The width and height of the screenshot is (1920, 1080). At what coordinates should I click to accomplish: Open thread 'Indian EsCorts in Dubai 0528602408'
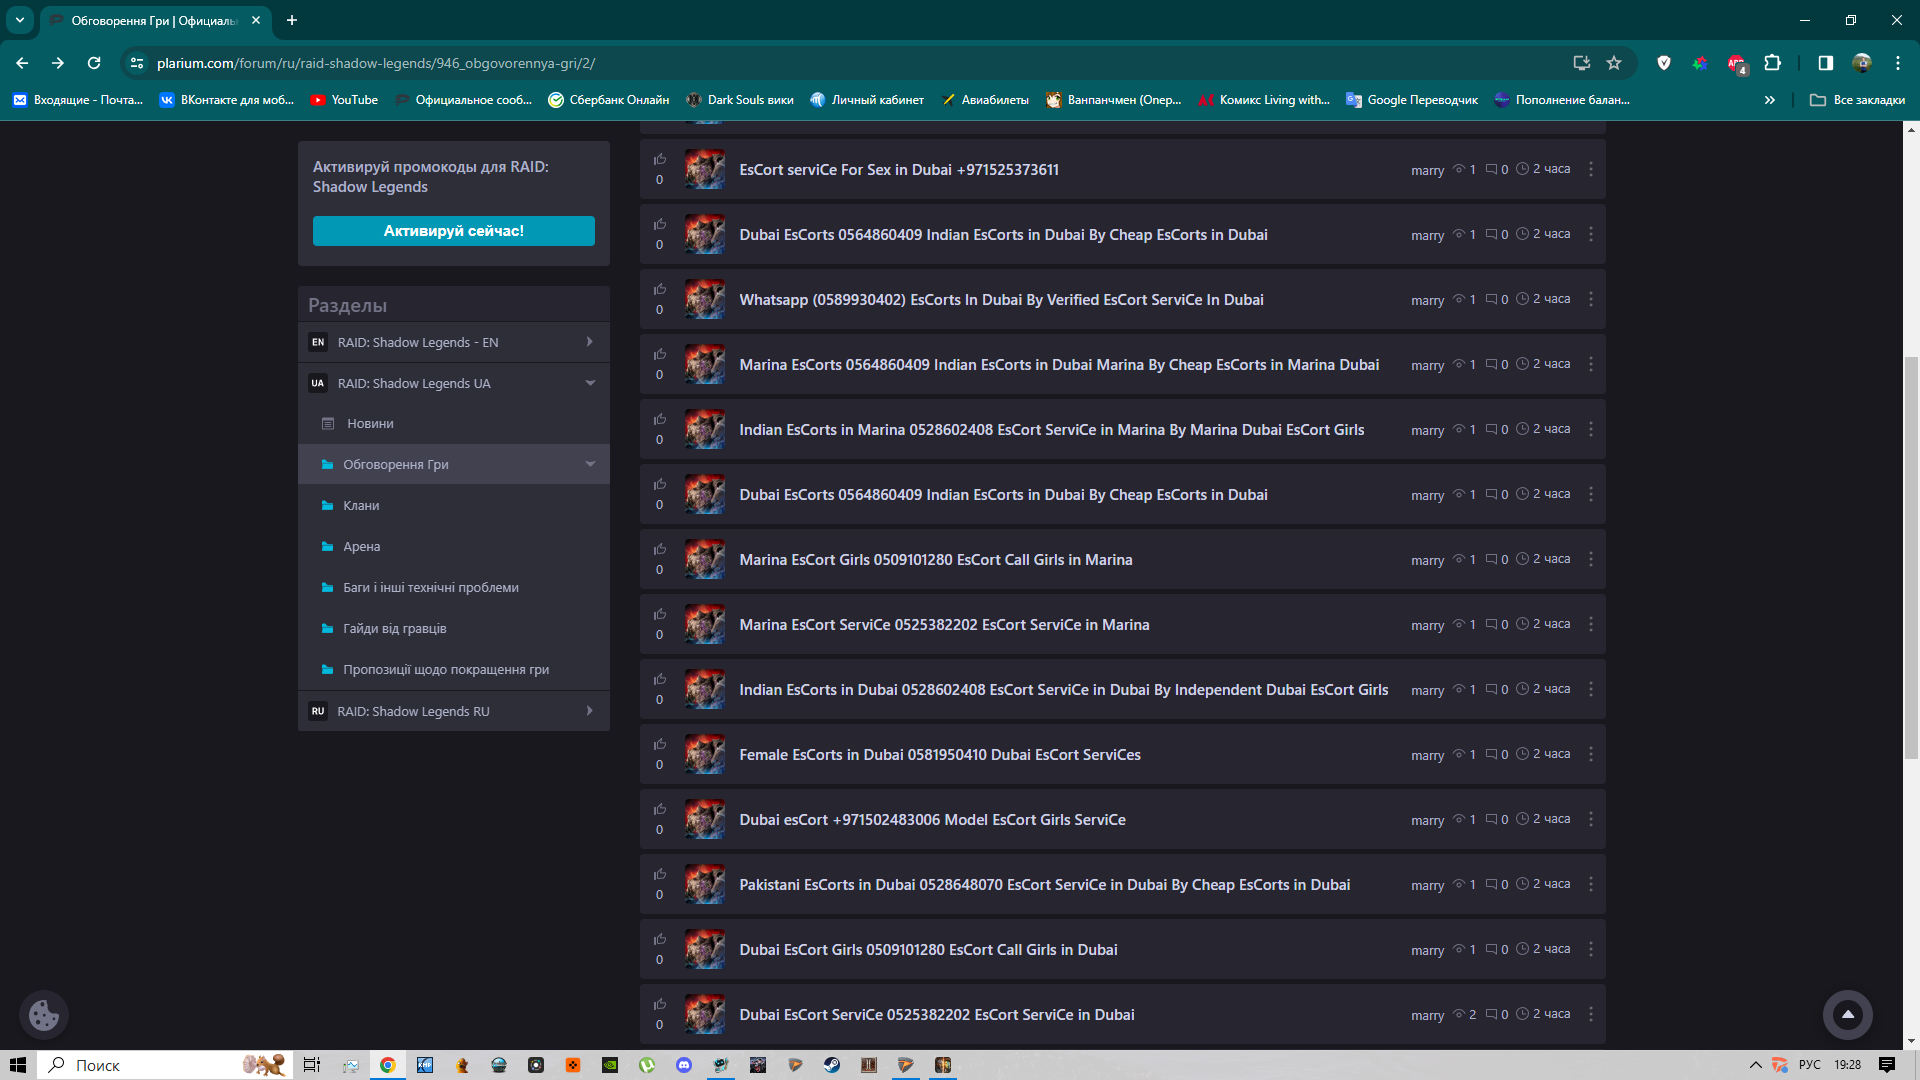coord(1063,690)
